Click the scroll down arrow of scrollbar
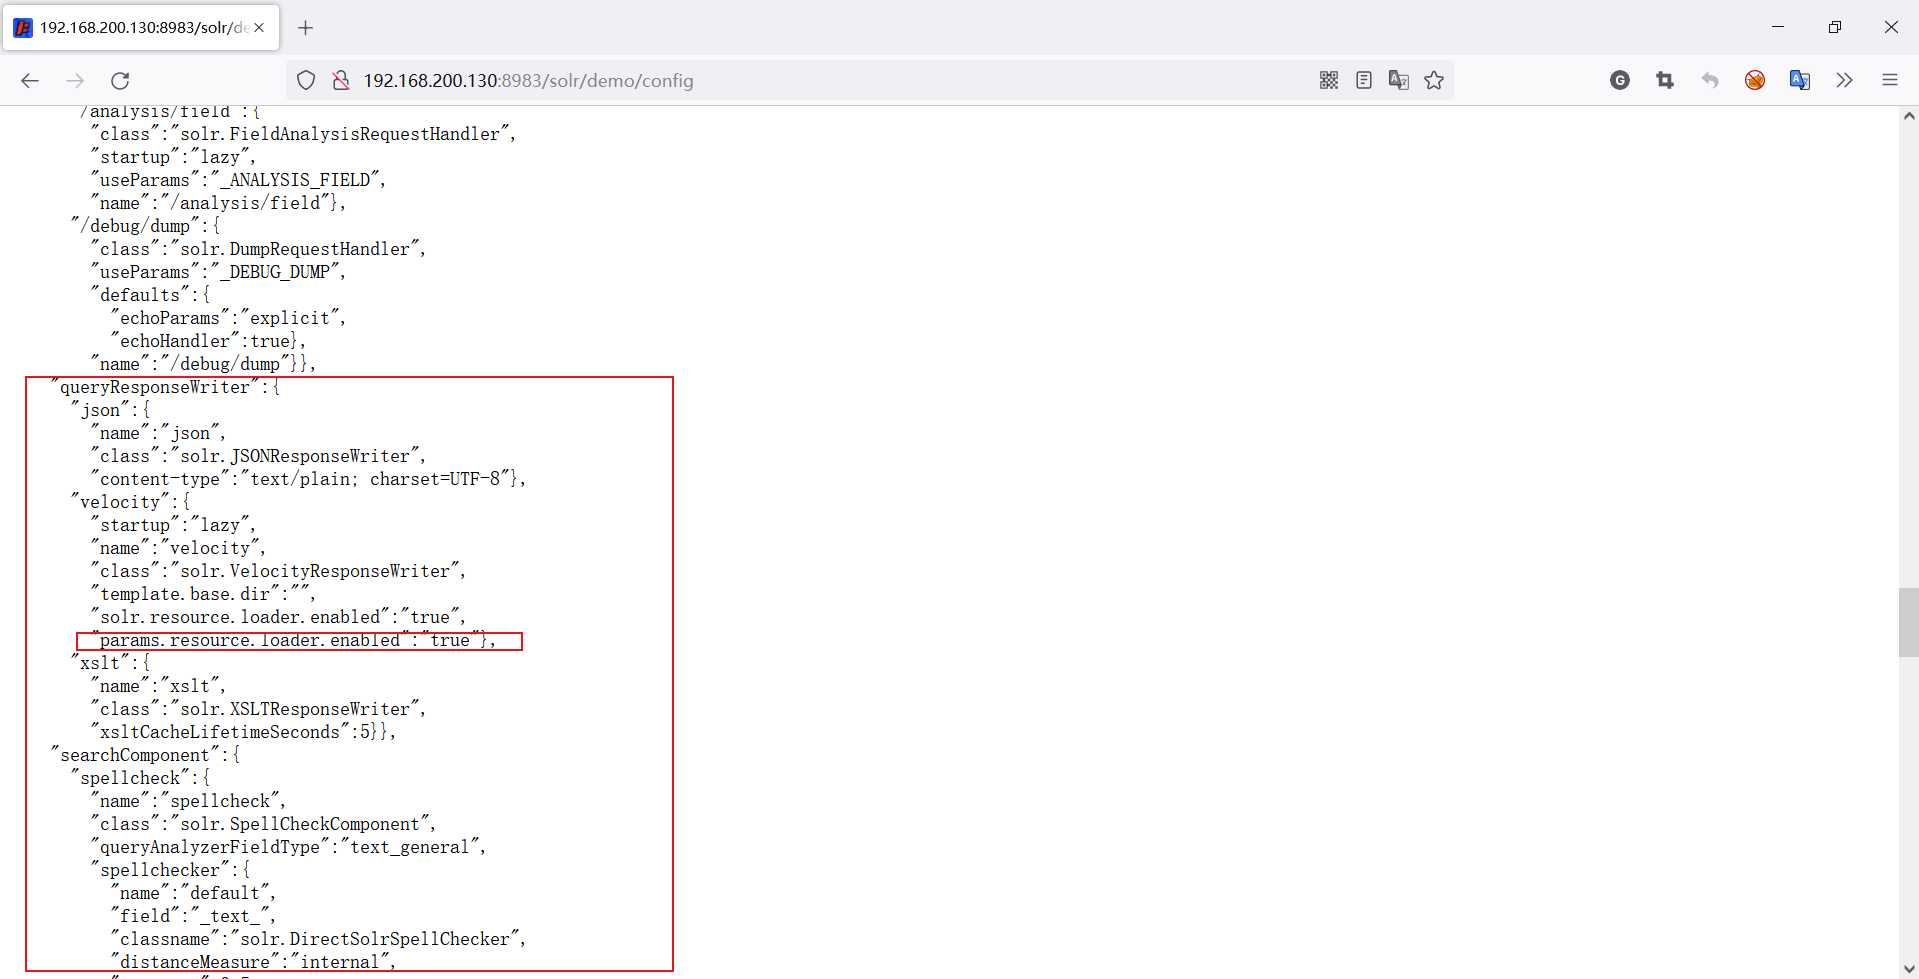1919x979 pixels. pos(1909,969)
